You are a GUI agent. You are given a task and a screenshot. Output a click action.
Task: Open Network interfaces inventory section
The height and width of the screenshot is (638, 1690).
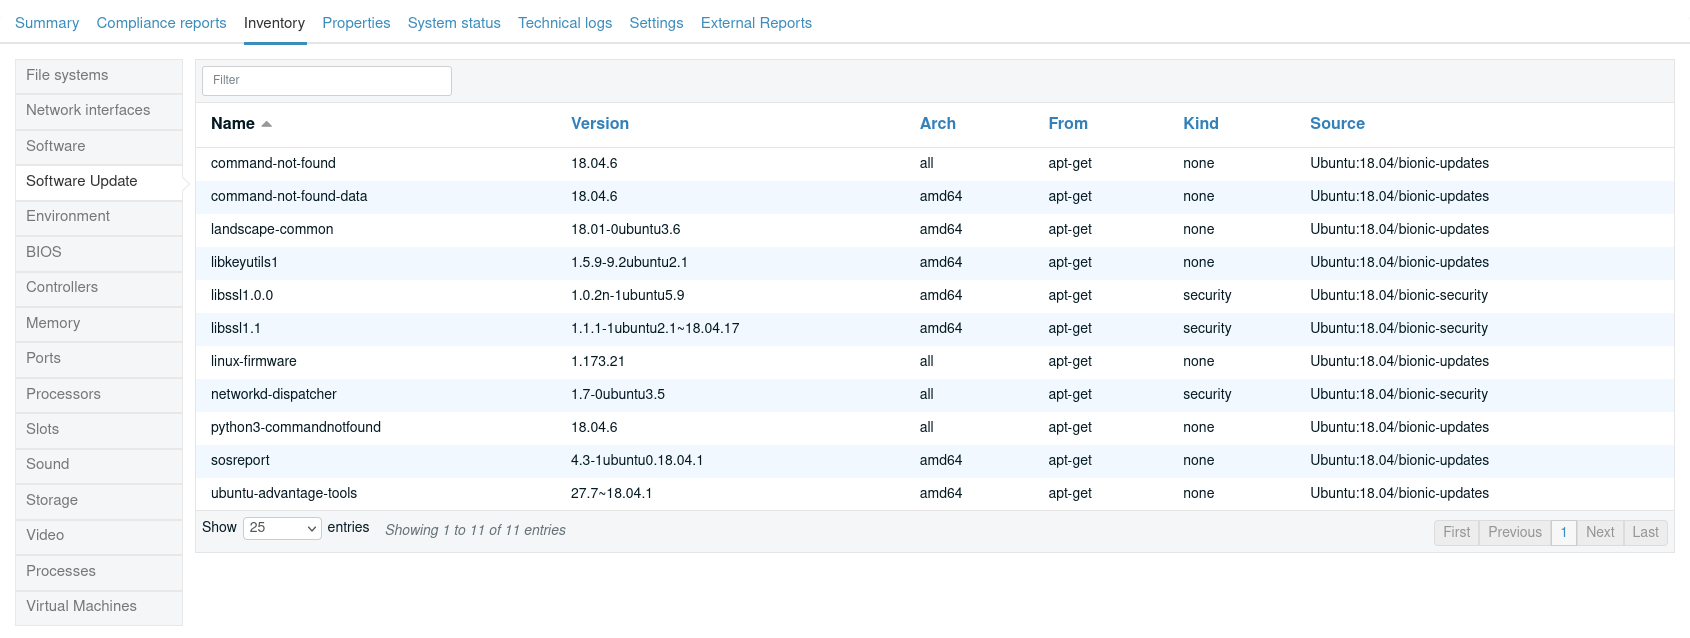pyautogui.click(x=88, y=110)
